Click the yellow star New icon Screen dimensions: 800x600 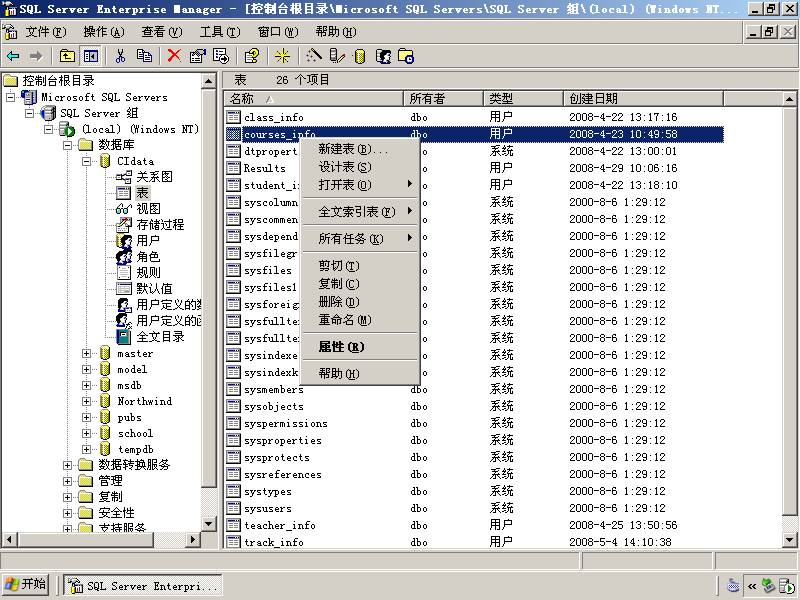(282, 56)
